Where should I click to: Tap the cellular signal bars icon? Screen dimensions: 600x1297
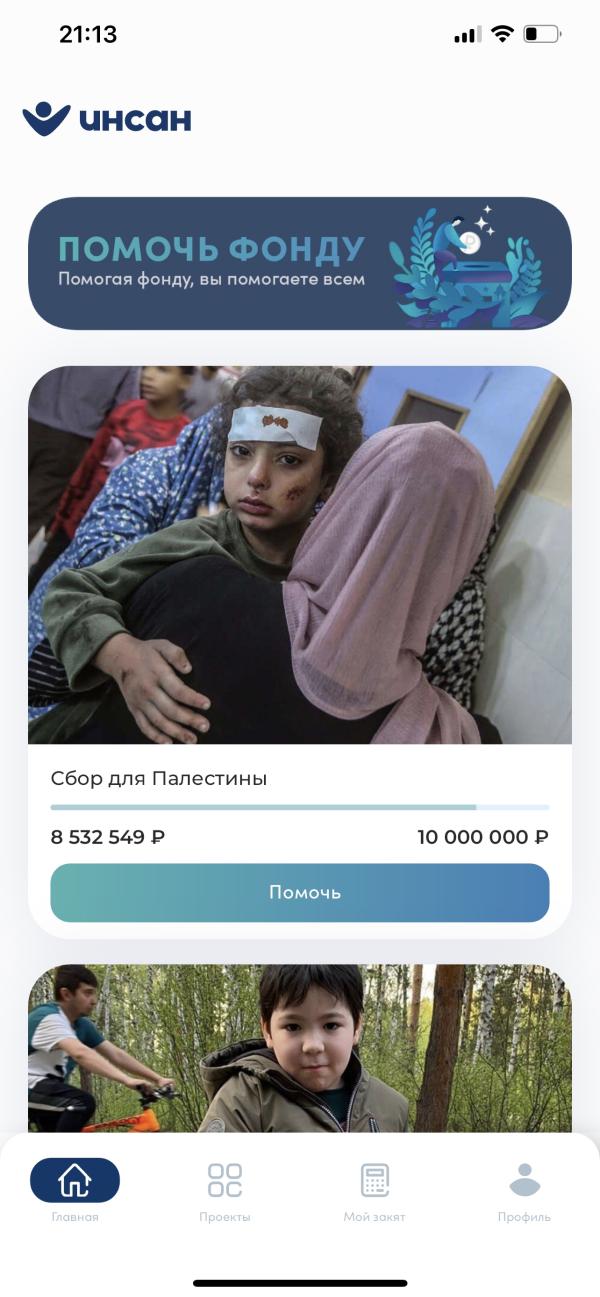click(x=467, y=35)
